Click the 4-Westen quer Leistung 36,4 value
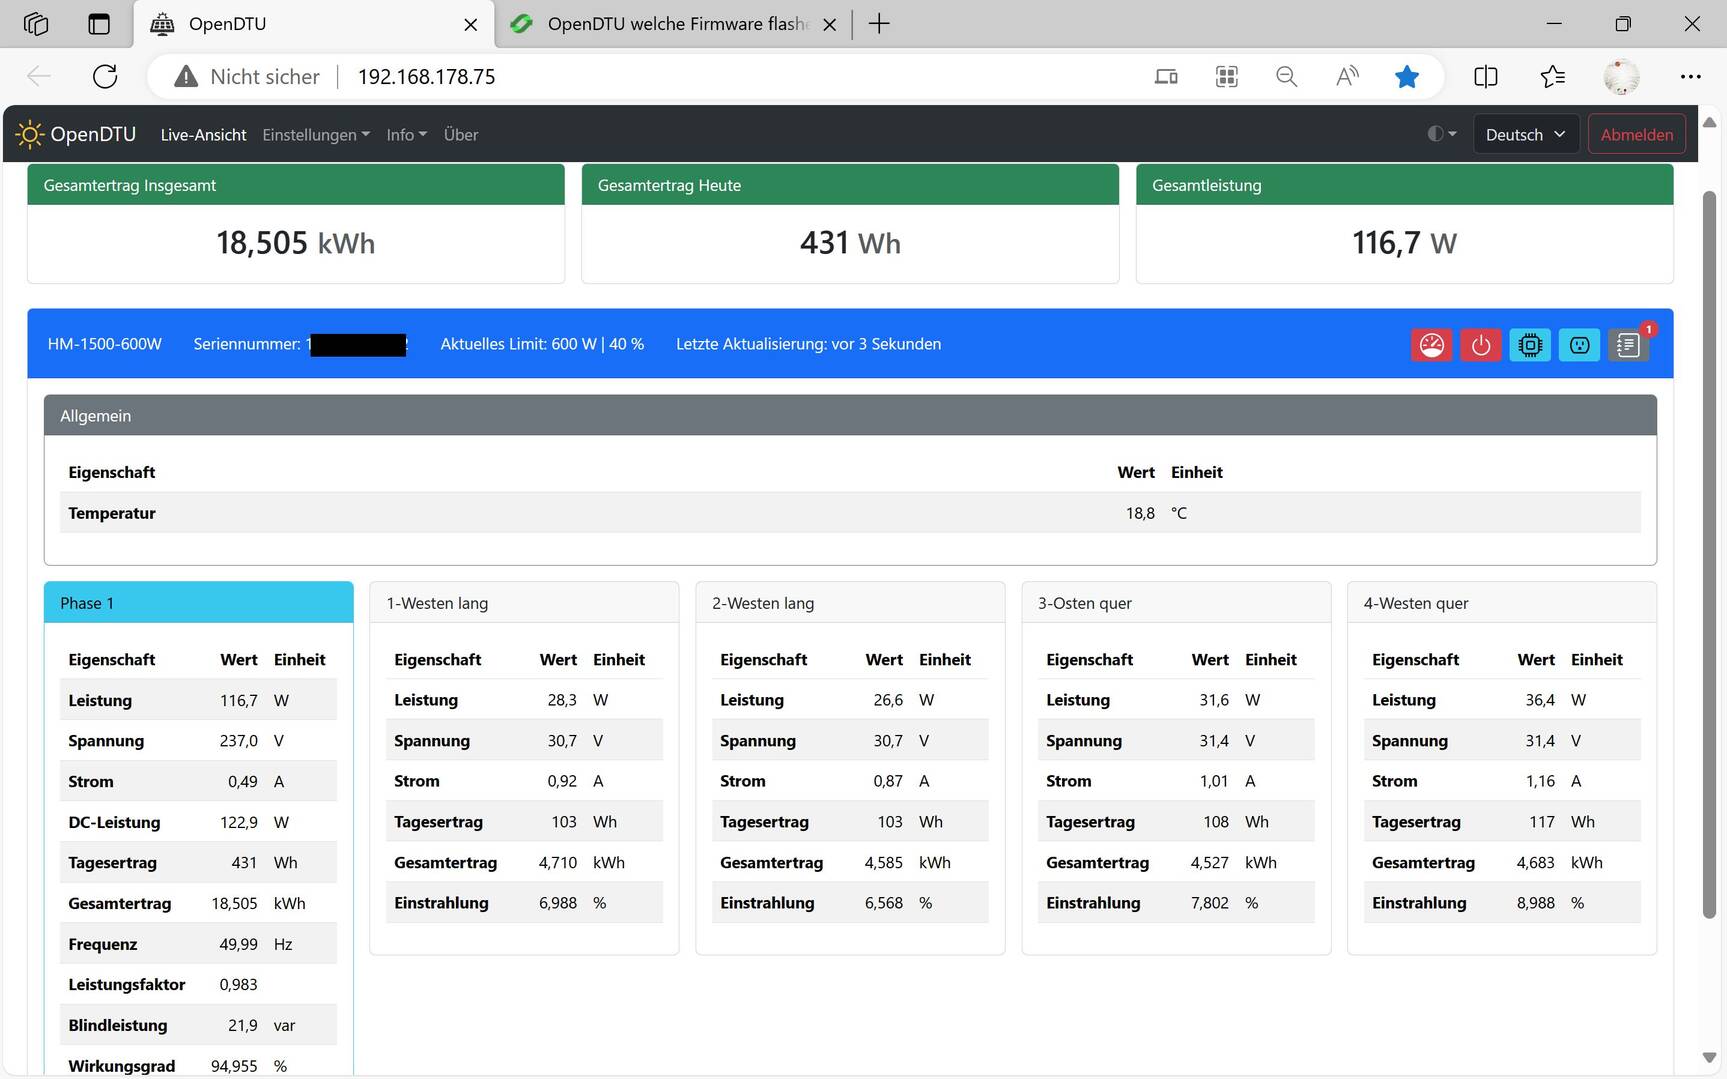The width and height of the screenshot is (1727, 1079). tap(1540, 700)
